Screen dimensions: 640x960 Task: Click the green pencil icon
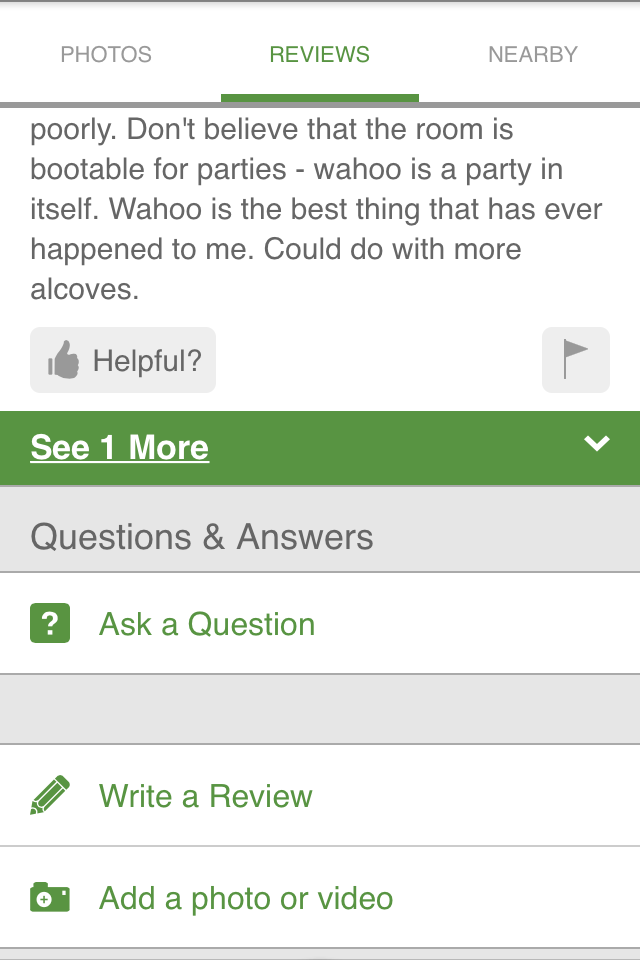tap(50, 795)
